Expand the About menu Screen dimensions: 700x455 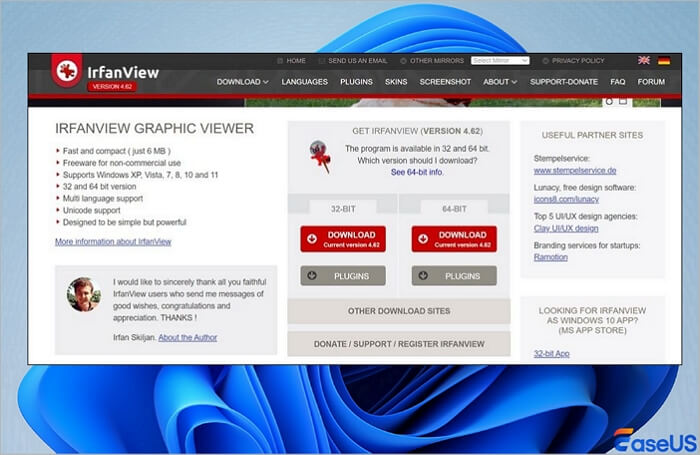[500, 82]
